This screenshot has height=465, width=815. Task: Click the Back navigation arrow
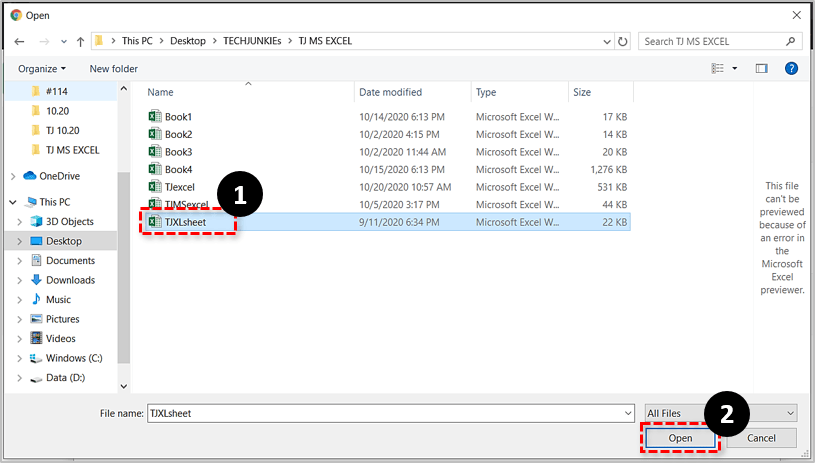[x=19, y=42]
